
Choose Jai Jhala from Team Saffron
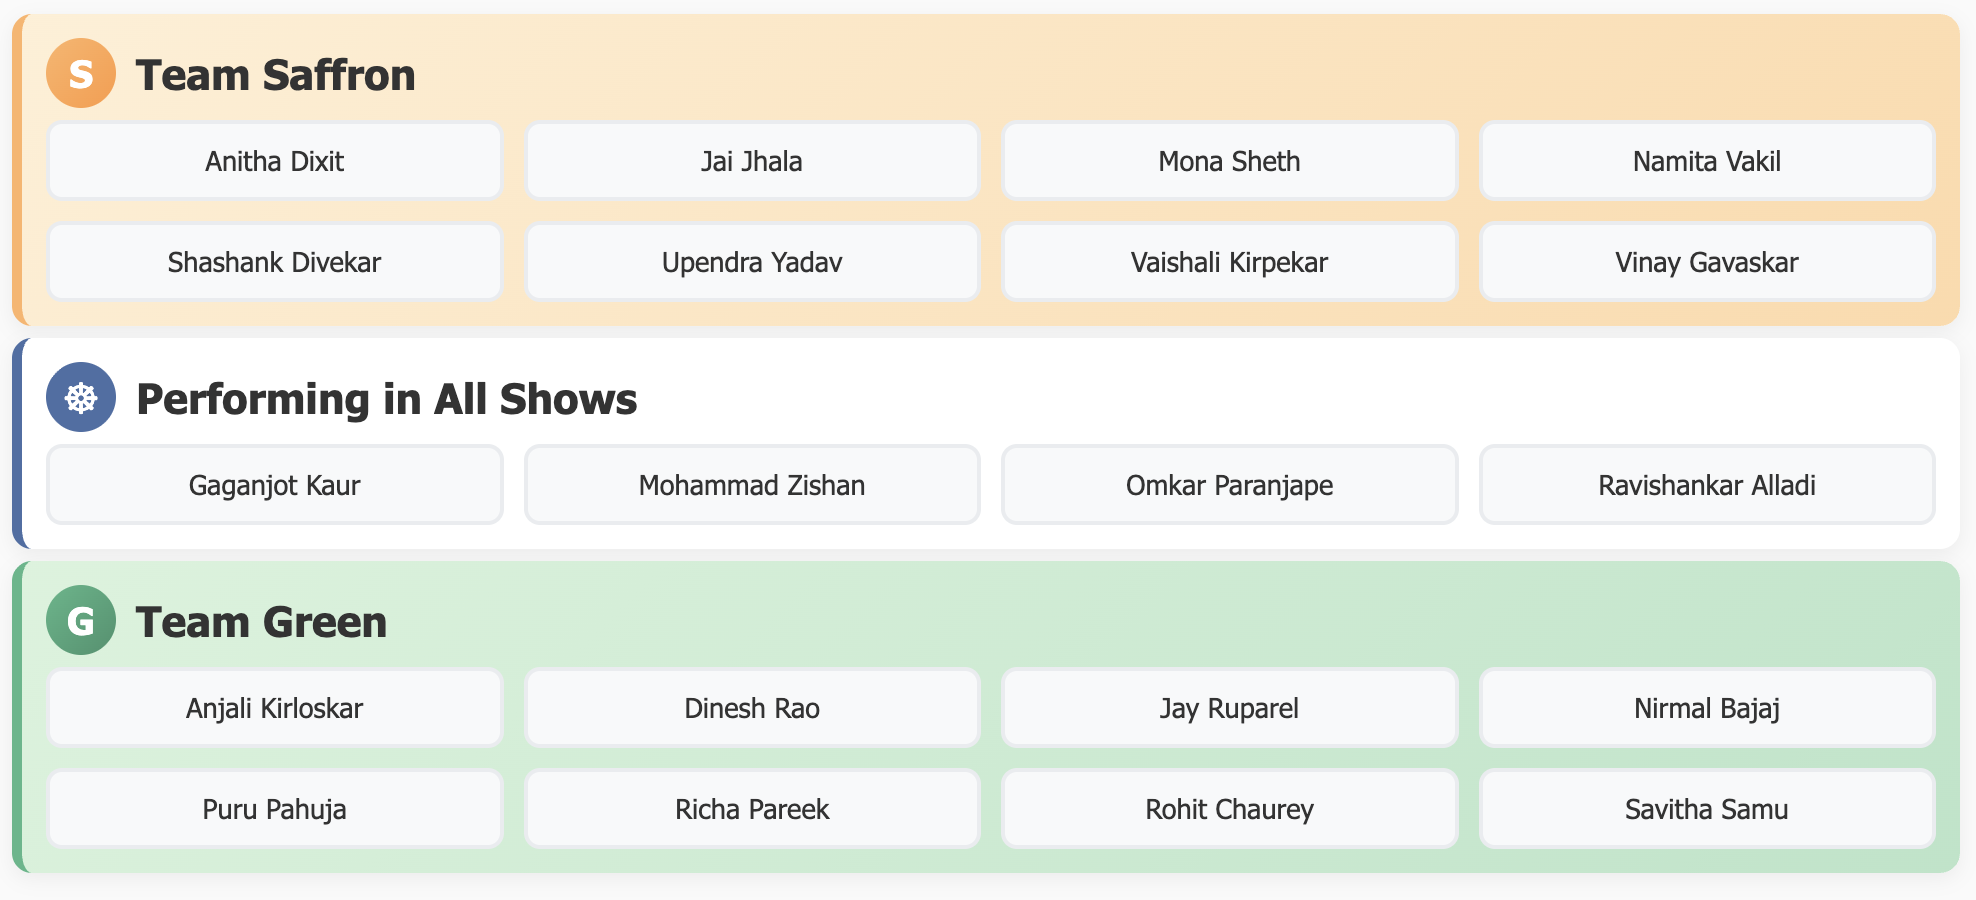(x=752, y=161)
